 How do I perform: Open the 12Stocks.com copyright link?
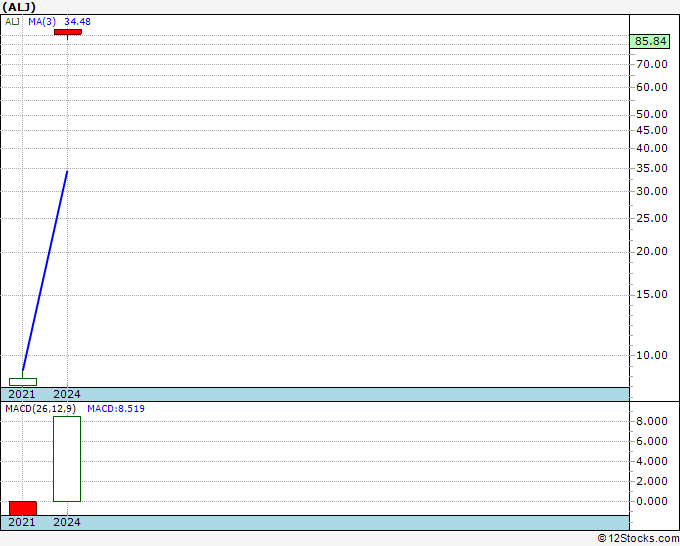pos(638,539)
